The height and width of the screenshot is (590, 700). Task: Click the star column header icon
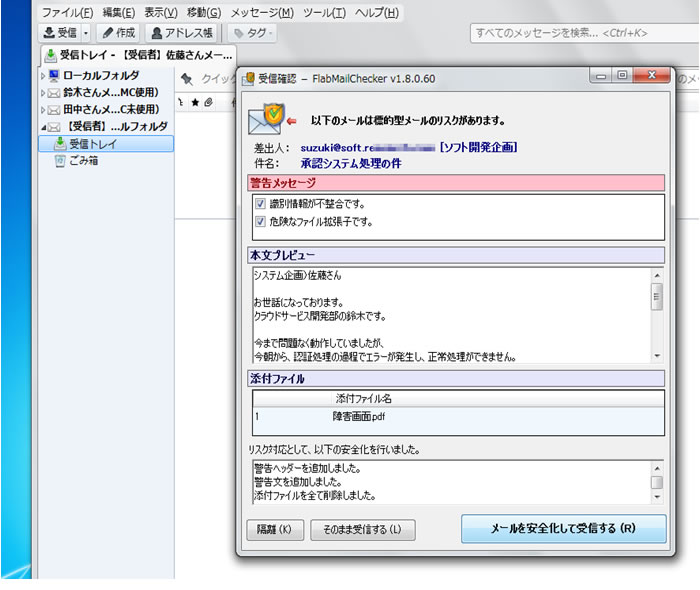tap(194, 101)
